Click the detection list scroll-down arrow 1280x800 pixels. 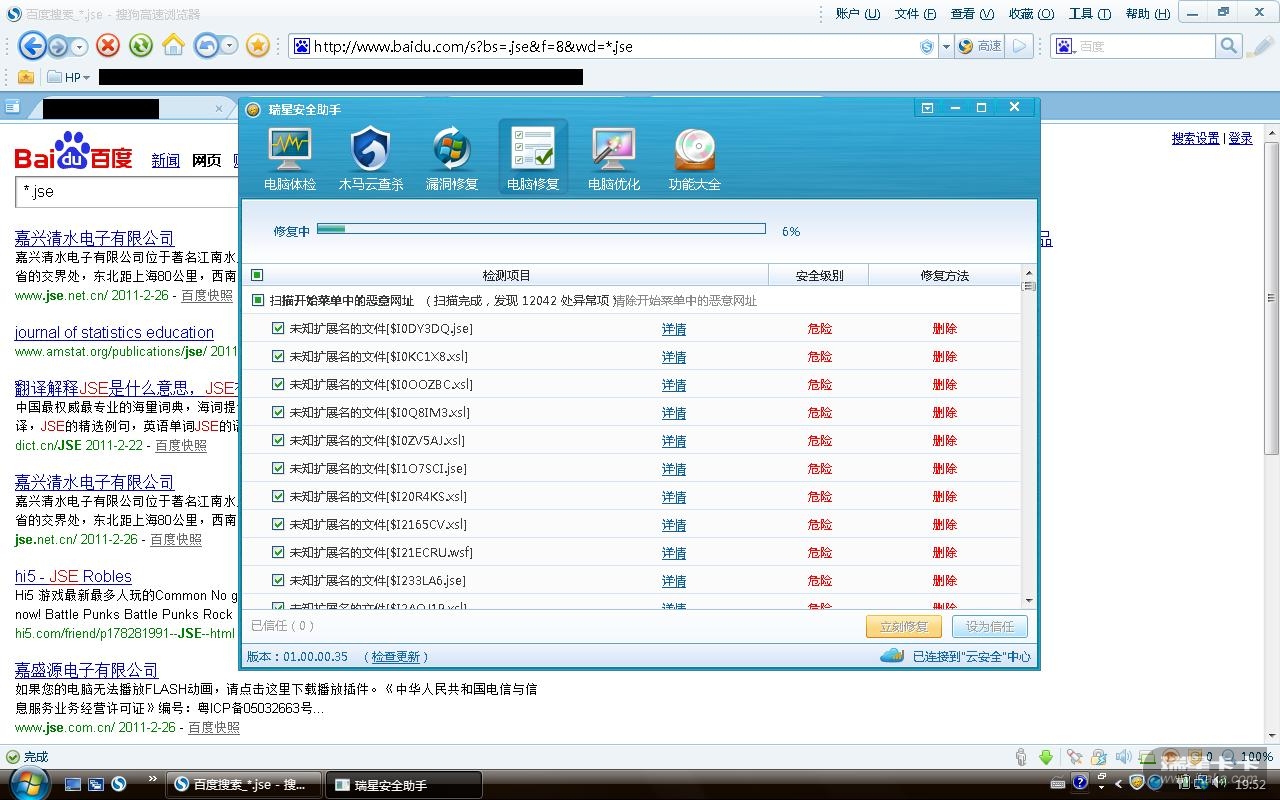point(1029,600)
